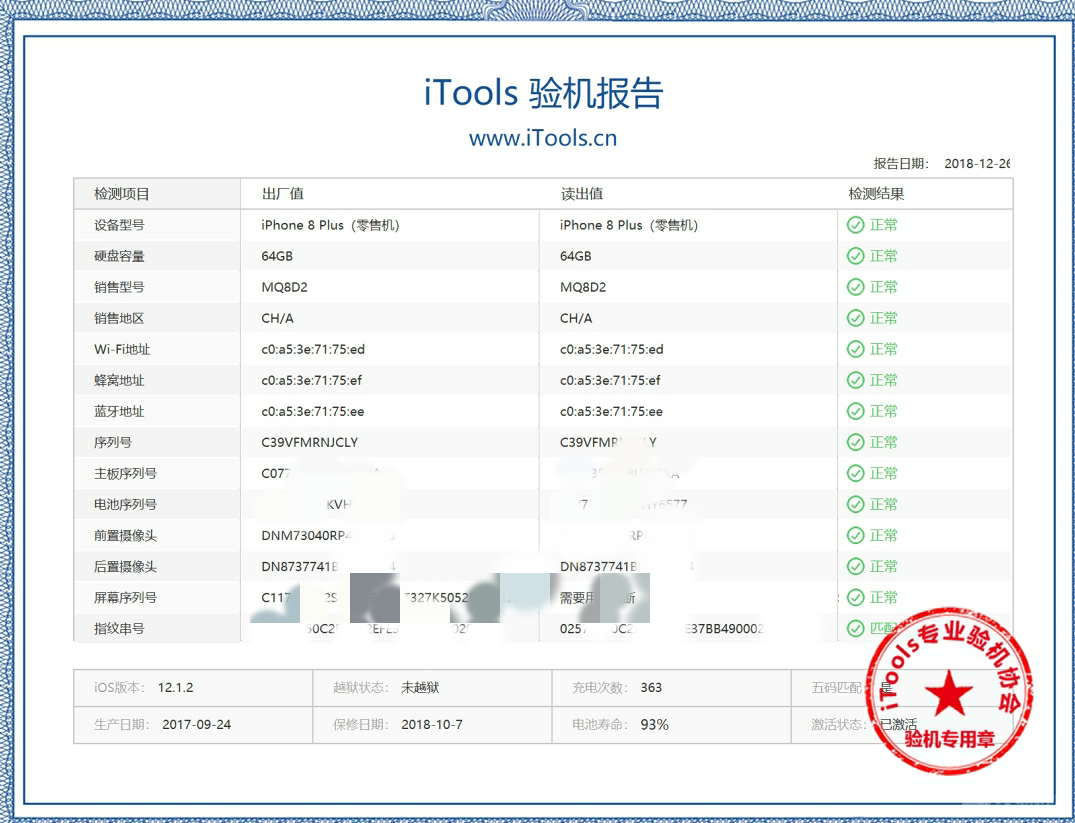This screenshot has width=1075, height=823.
Task: Select the 前置摄像头 row label
Action: 125,535
